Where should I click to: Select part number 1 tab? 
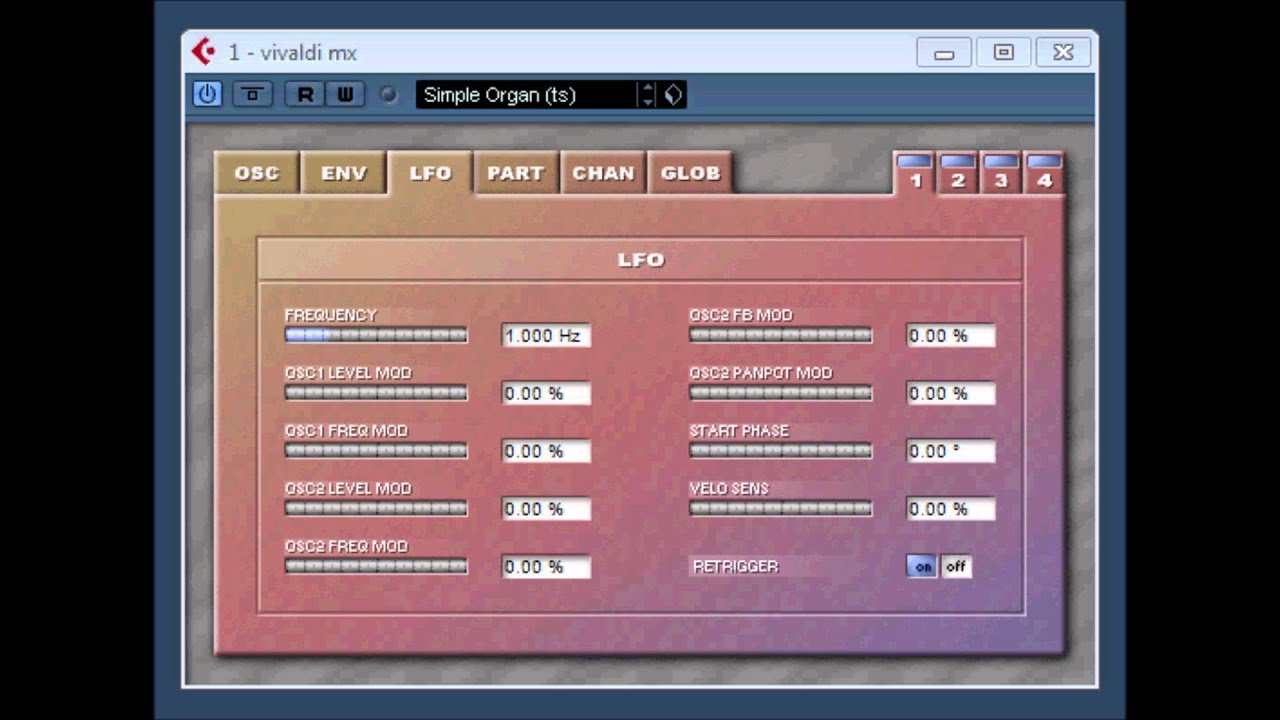(914, 173)
